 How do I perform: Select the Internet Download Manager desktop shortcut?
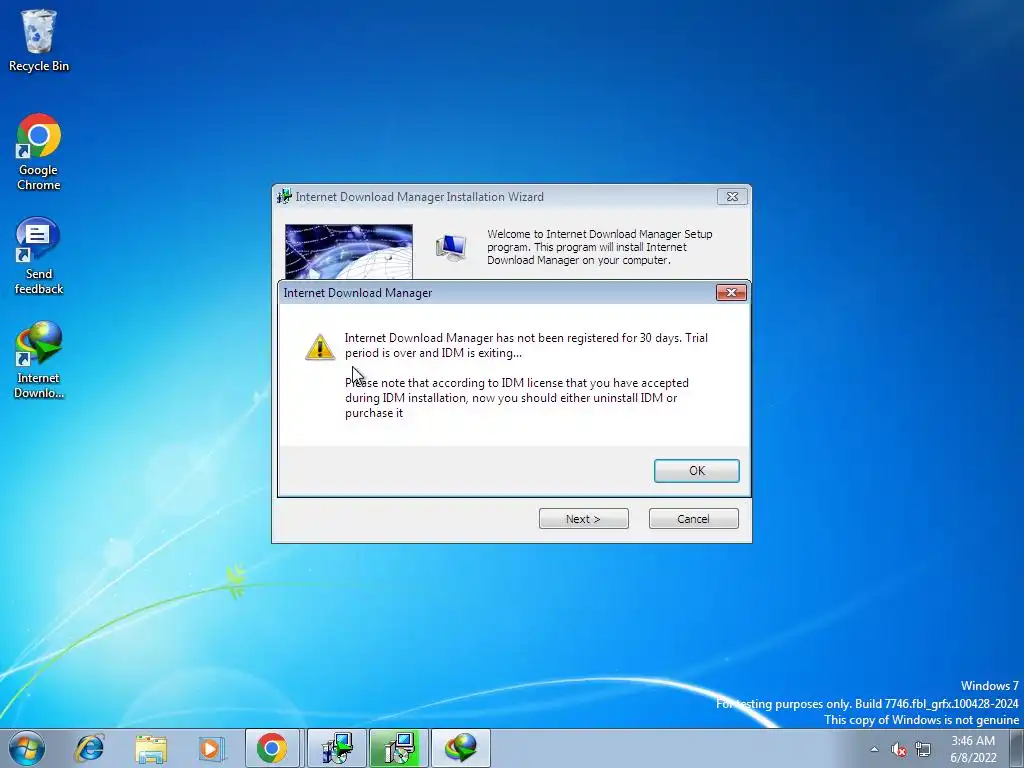[39, 360]
